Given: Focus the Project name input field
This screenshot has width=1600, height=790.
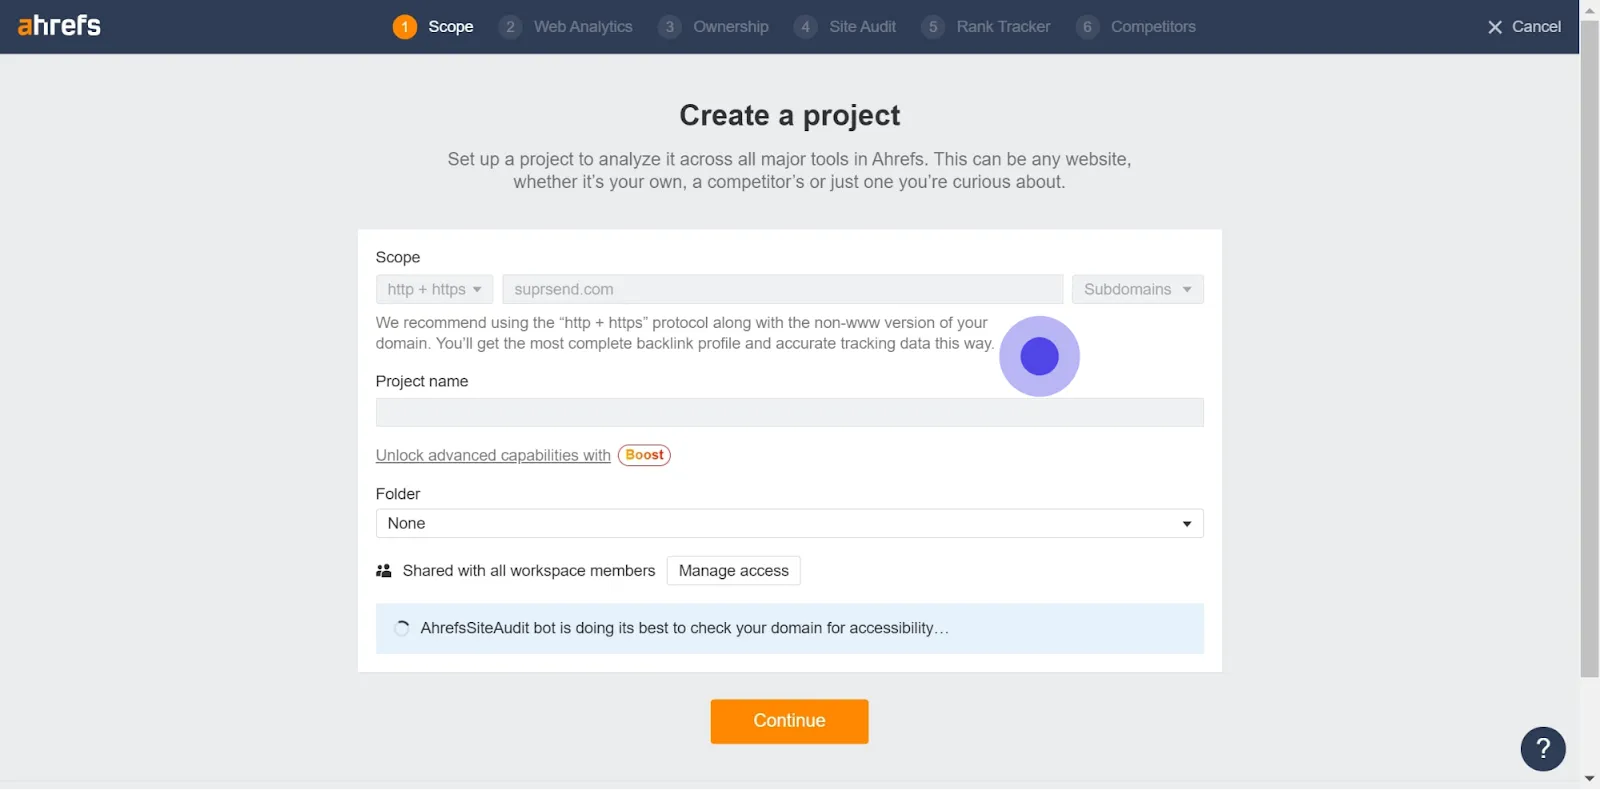Looking at the screenshot, I should coord(789,412).
